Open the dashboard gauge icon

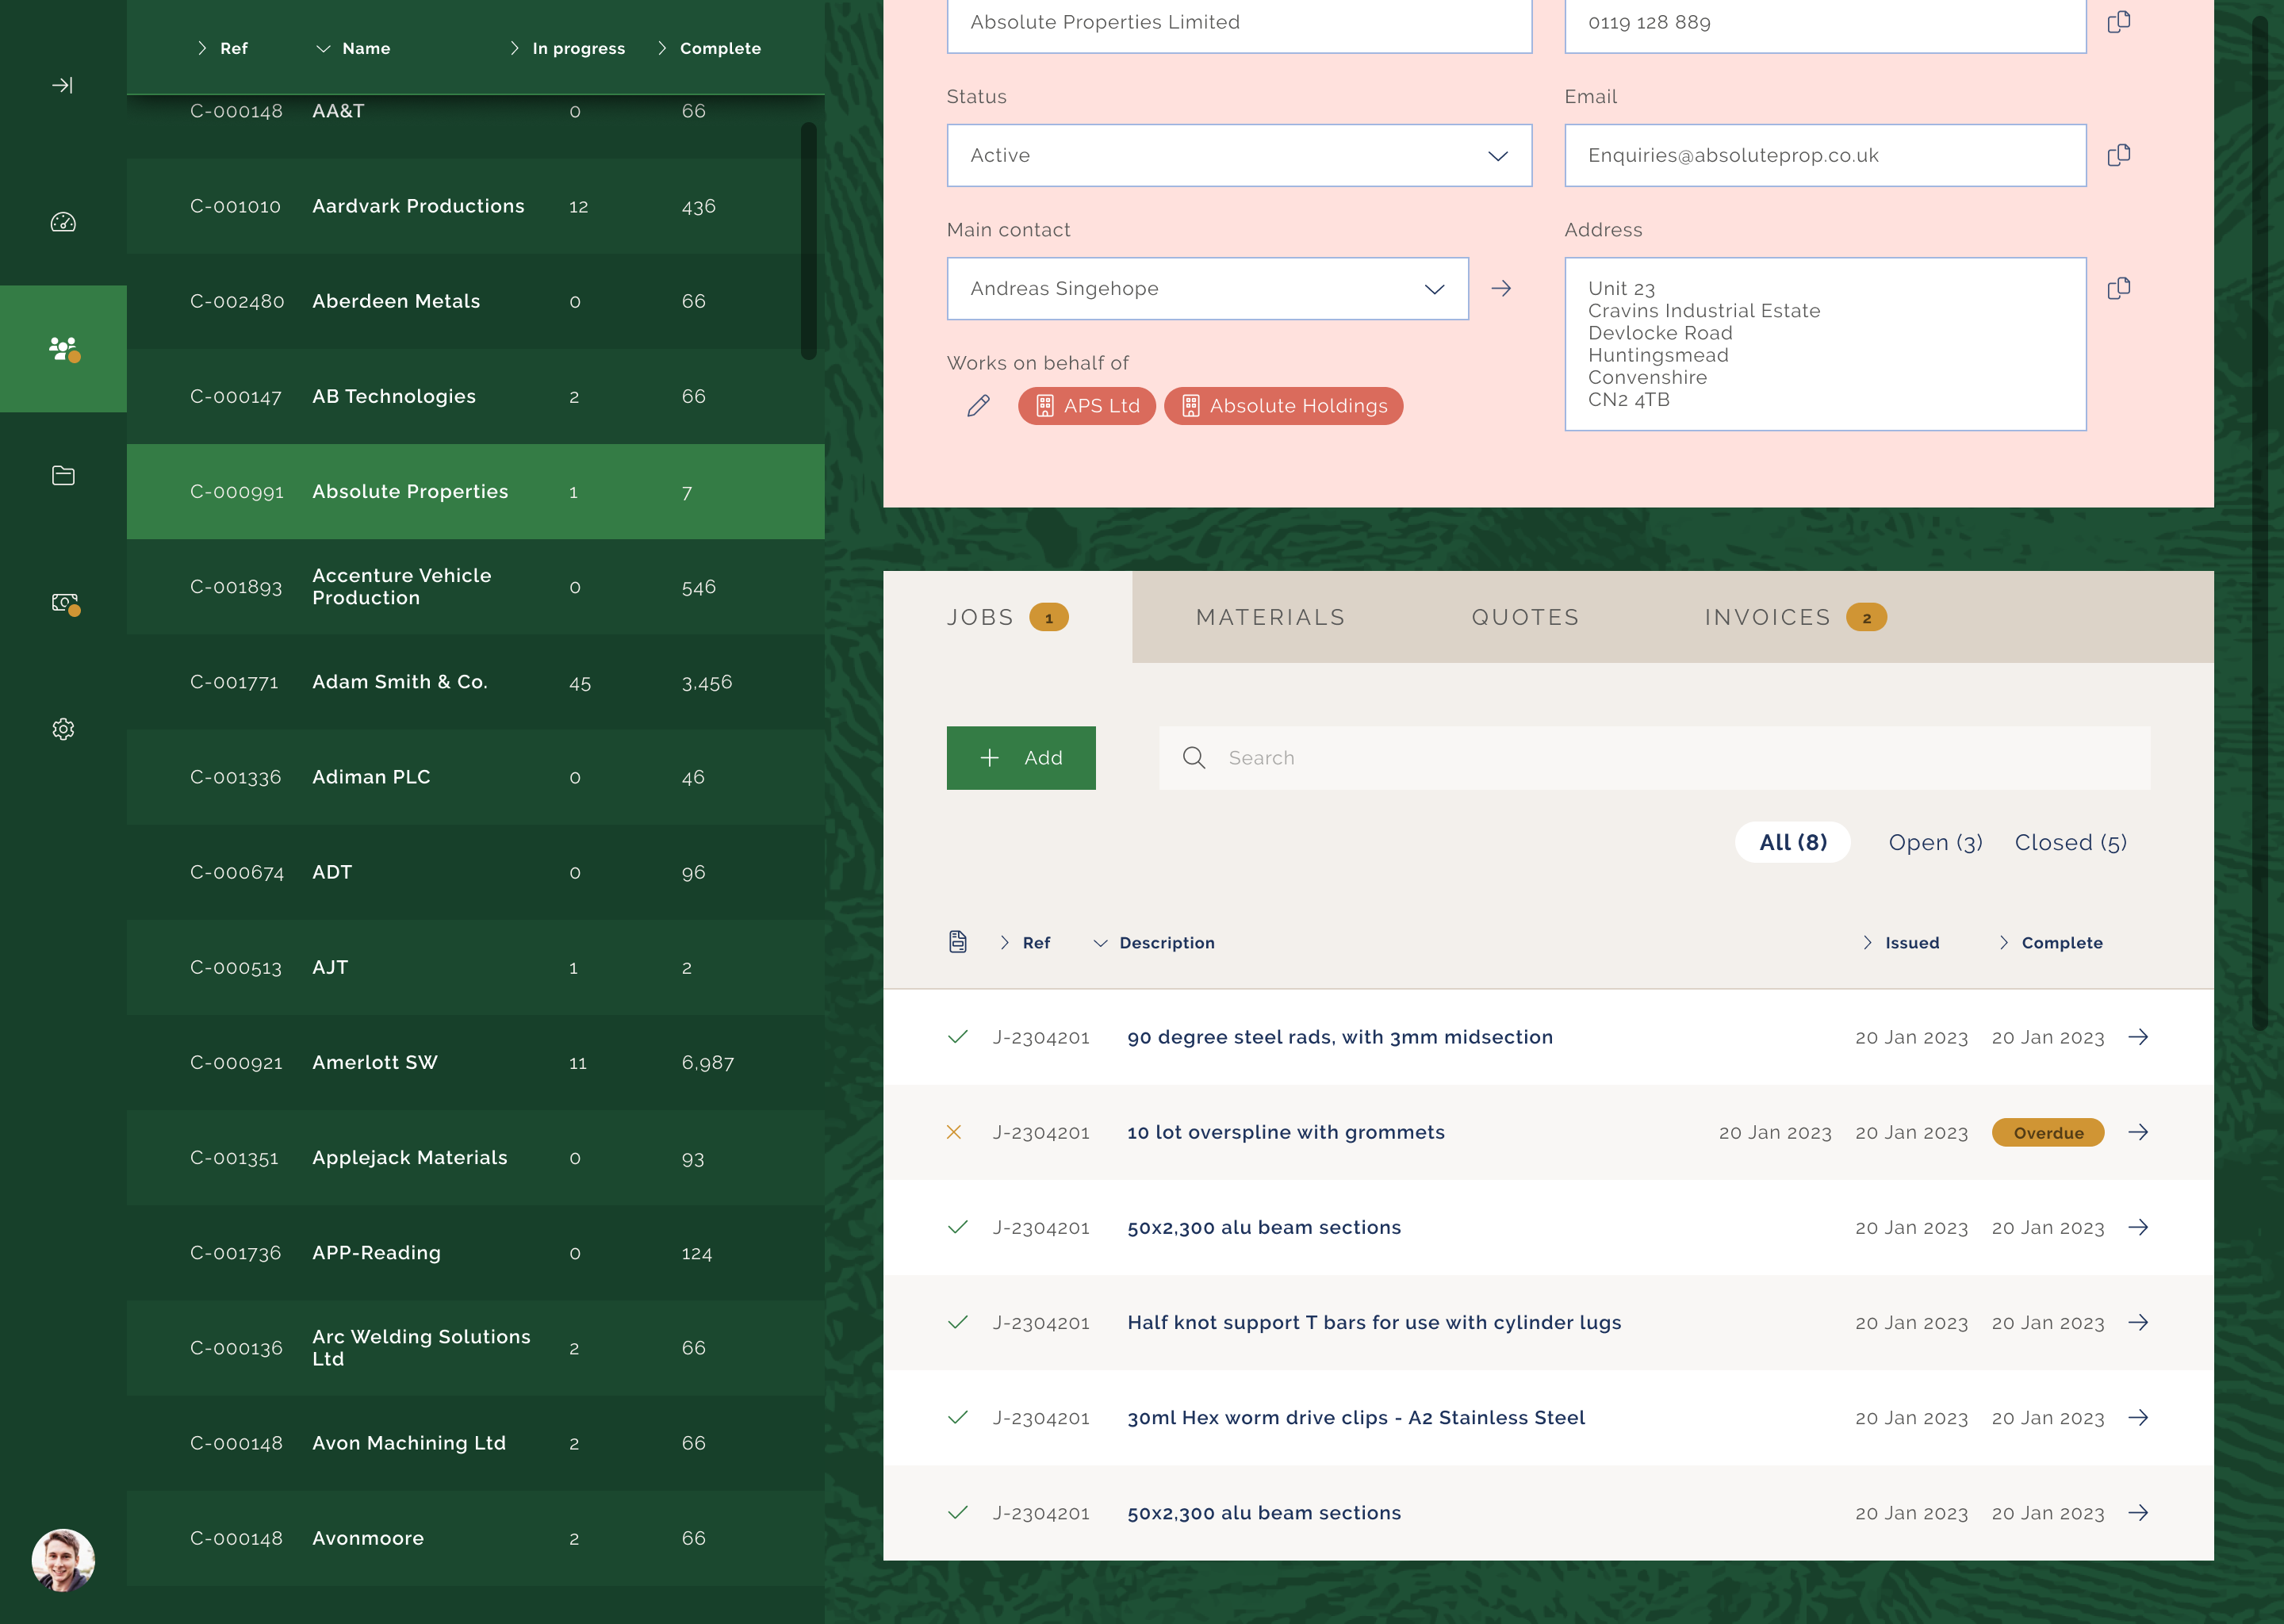pos(63,222)
